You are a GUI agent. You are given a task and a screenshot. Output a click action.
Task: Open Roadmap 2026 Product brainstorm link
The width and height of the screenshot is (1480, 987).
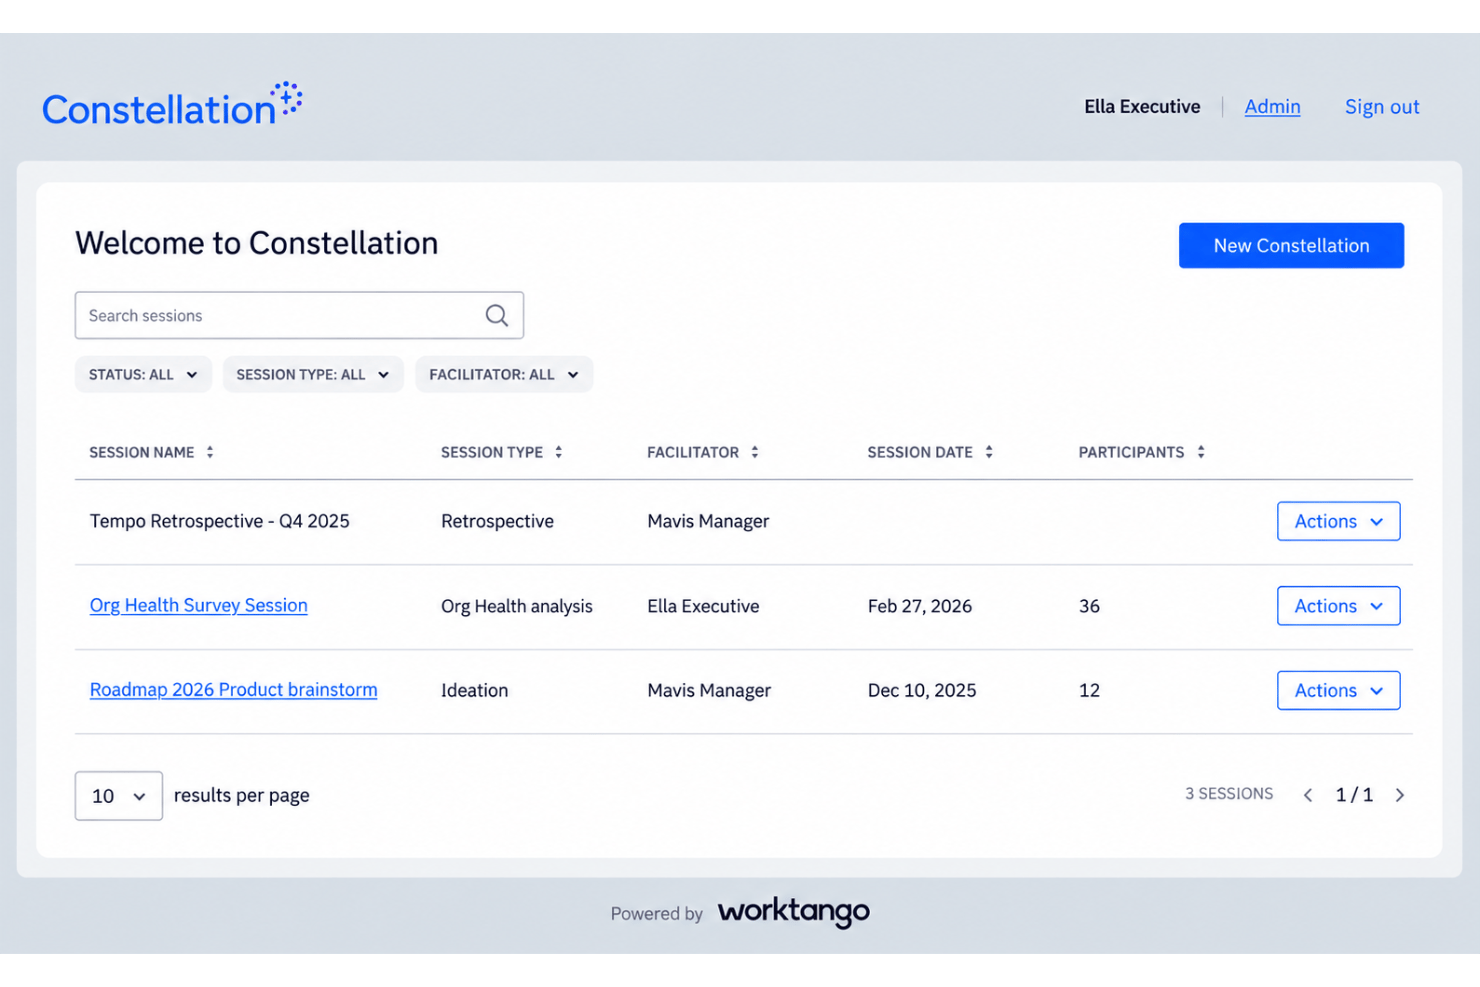pyautogui.click(x=233, y=690)
